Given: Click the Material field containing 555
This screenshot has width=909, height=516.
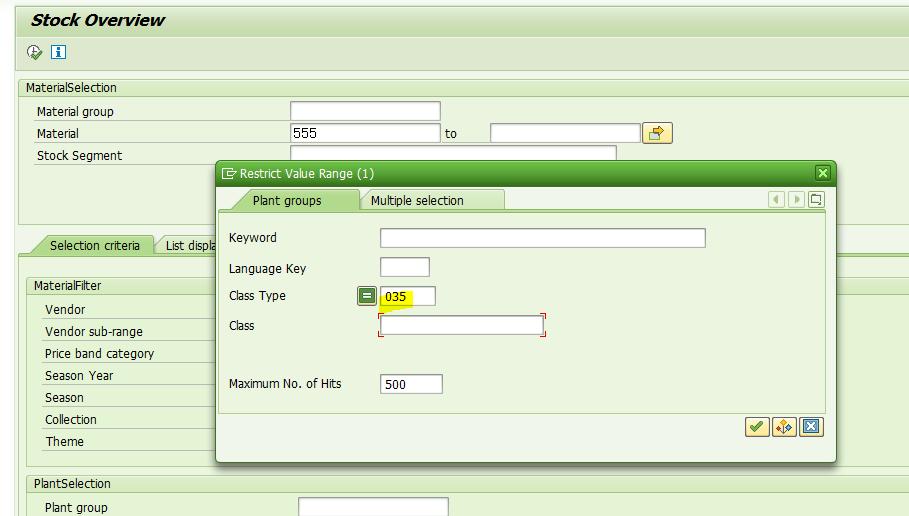Looking at the screenshot, I should click(365, 133).
